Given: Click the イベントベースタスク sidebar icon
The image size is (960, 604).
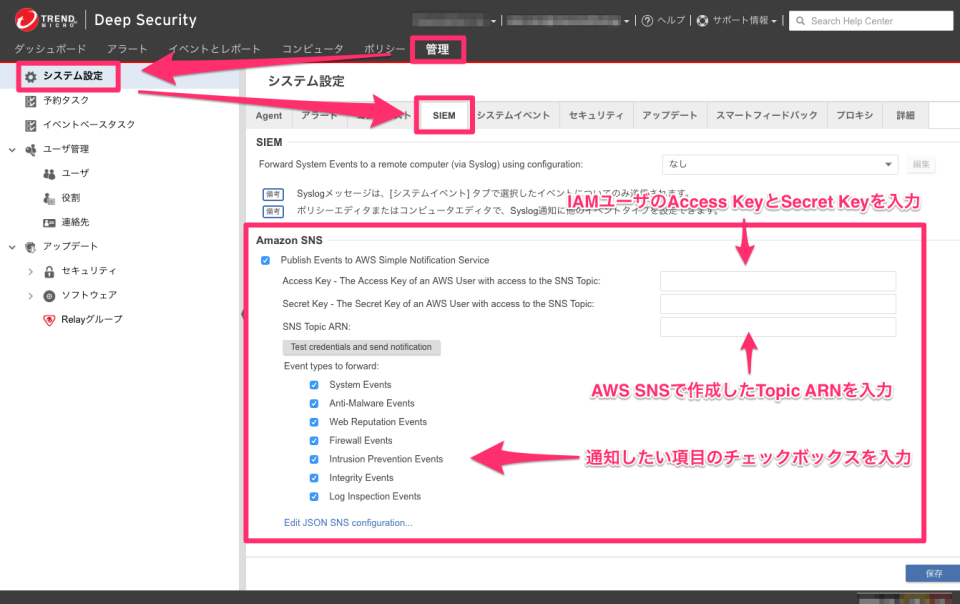Looking at the screenshot, I should coord(29,124).
